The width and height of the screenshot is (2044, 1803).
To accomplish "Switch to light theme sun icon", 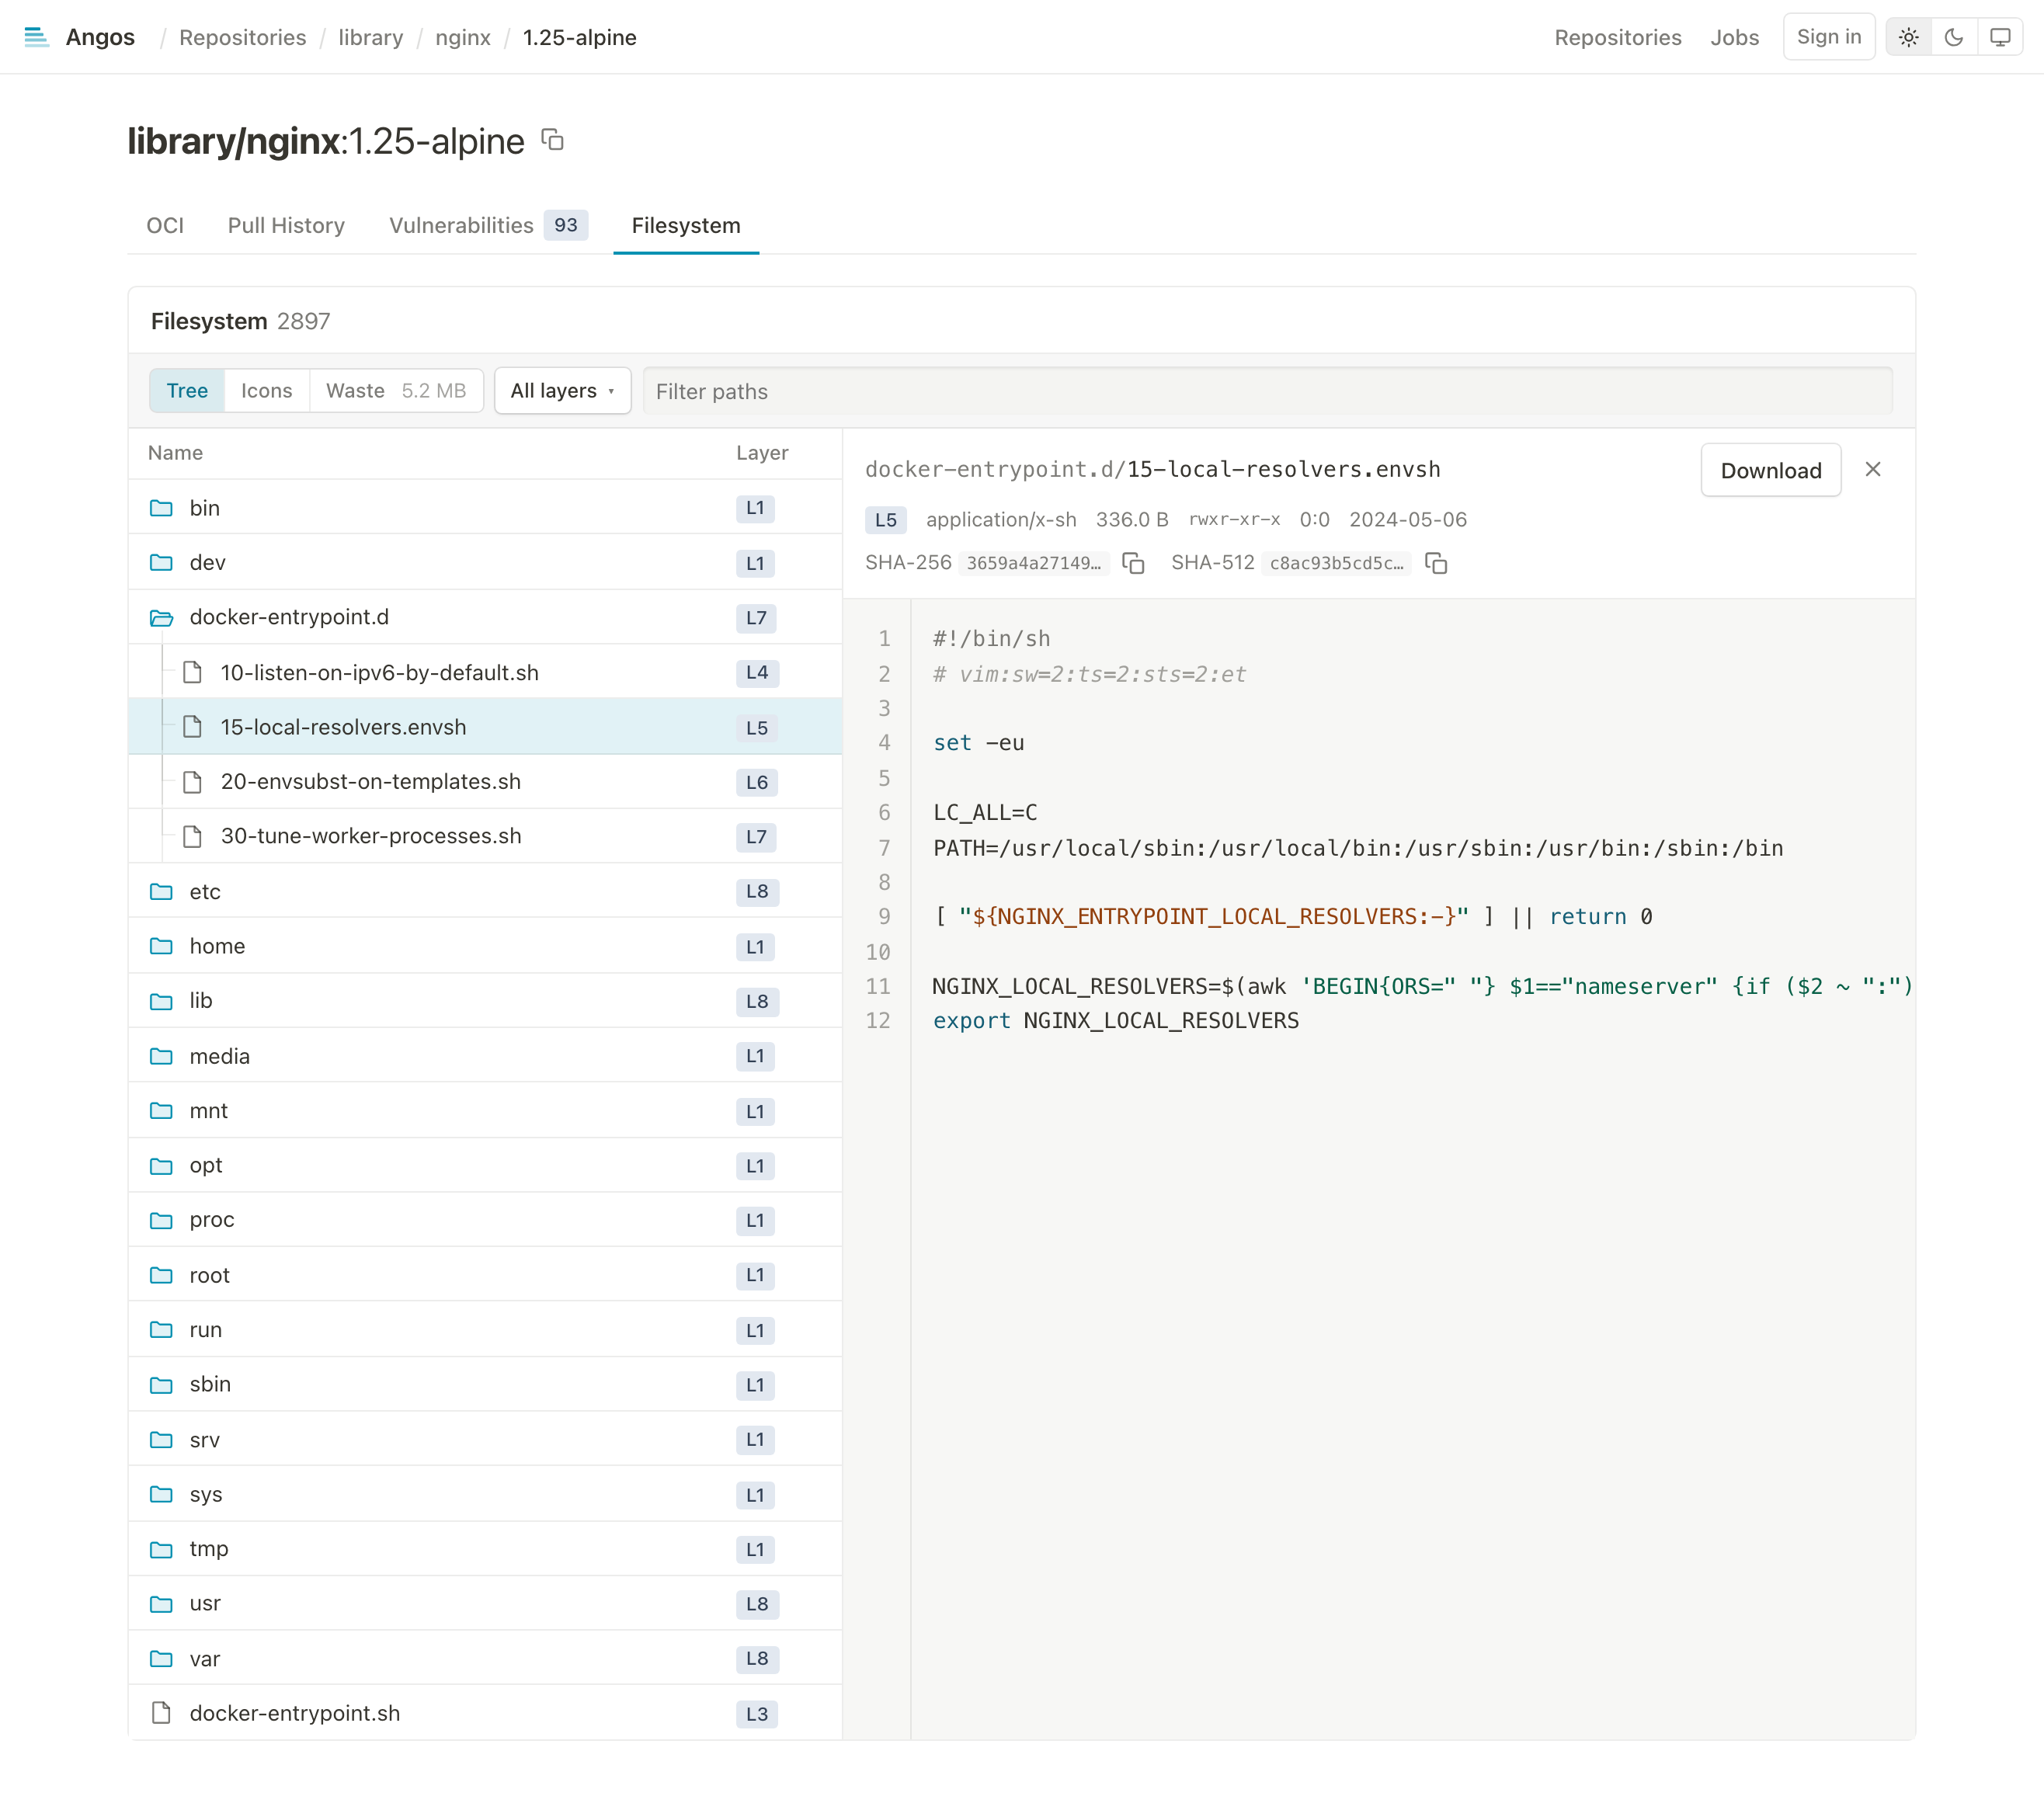I will [x=1908, y=37].
